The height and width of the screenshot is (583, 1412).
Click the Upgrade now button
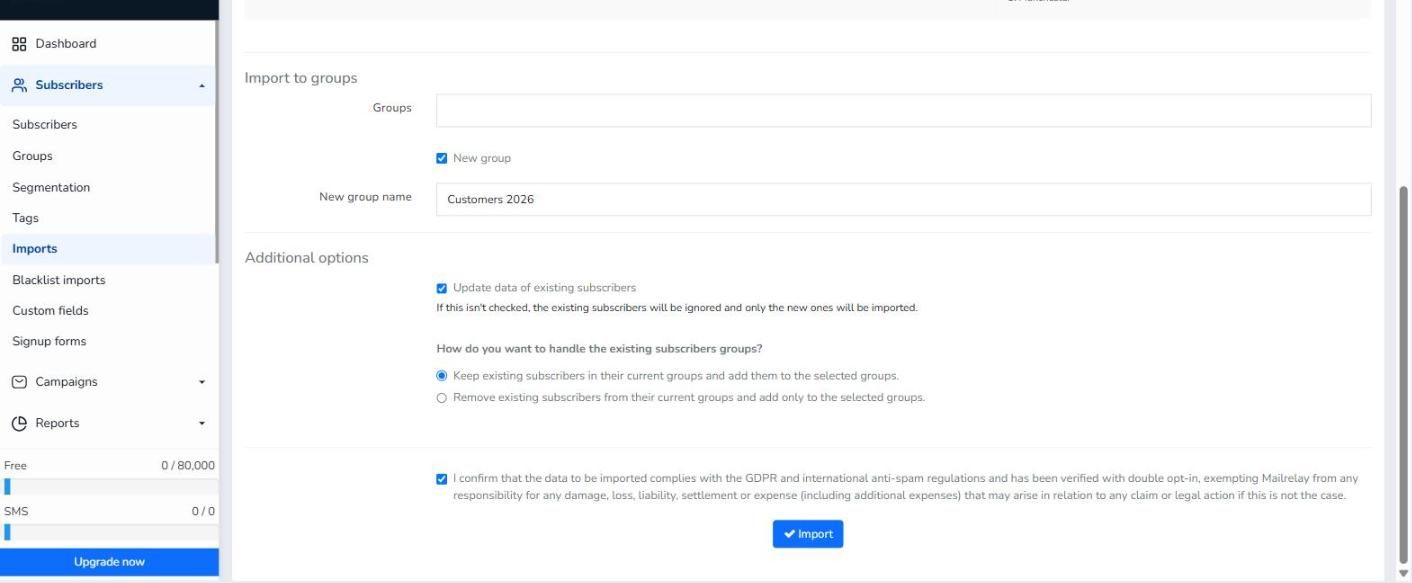[109, 562]
